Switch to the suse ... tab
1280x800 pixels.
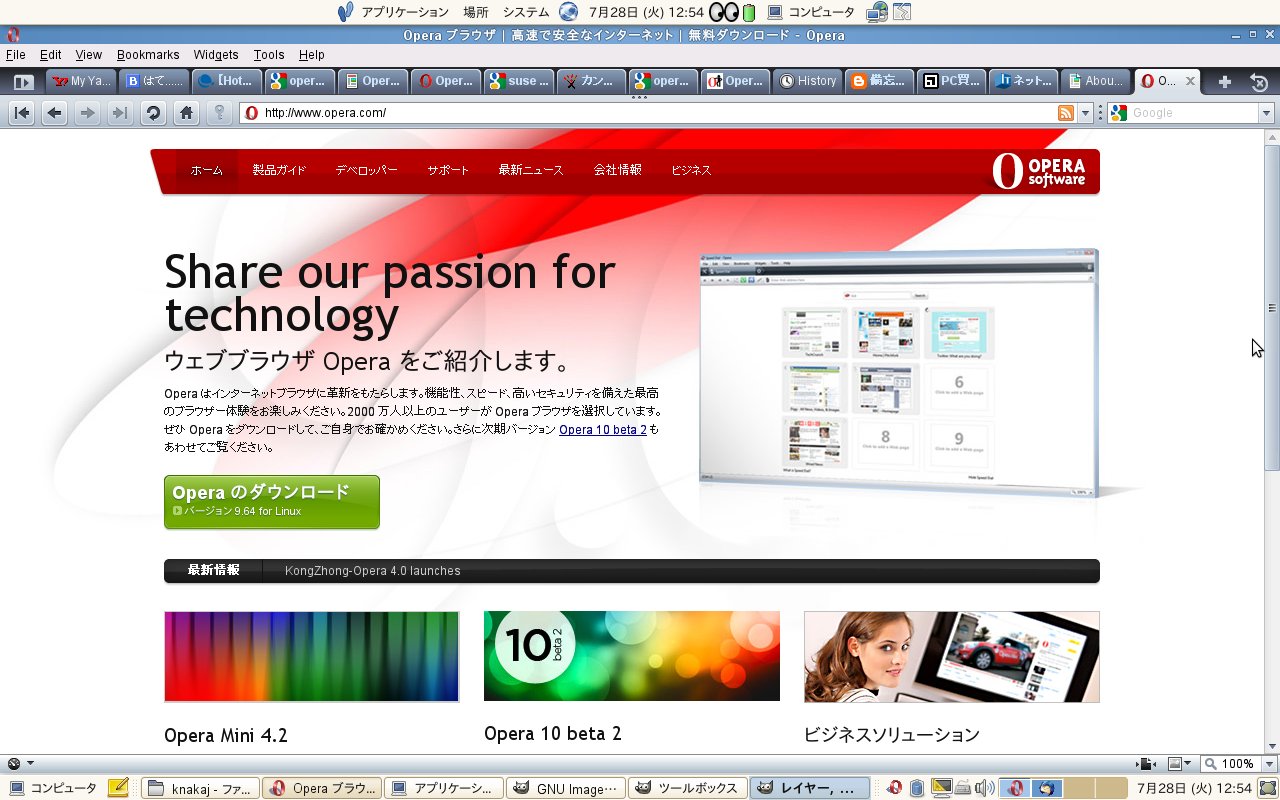coord(518,81)
